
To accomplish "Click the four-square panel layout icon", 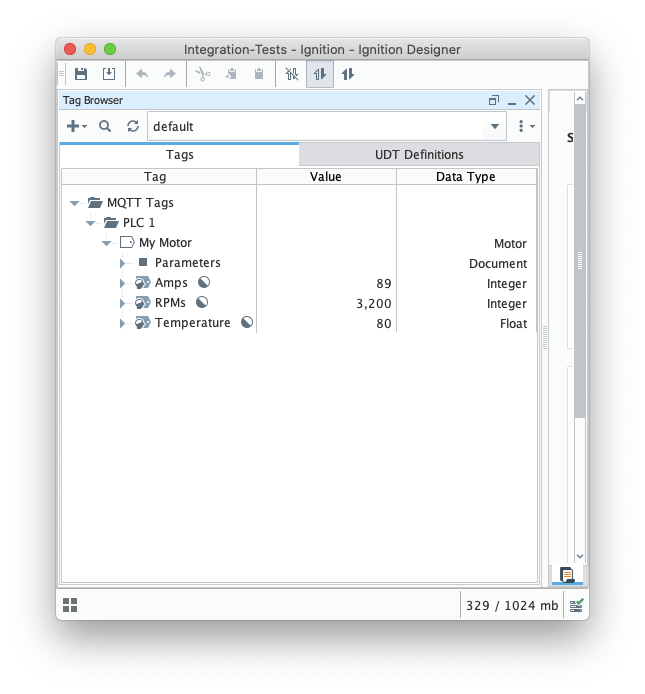I will coord(70,605).
